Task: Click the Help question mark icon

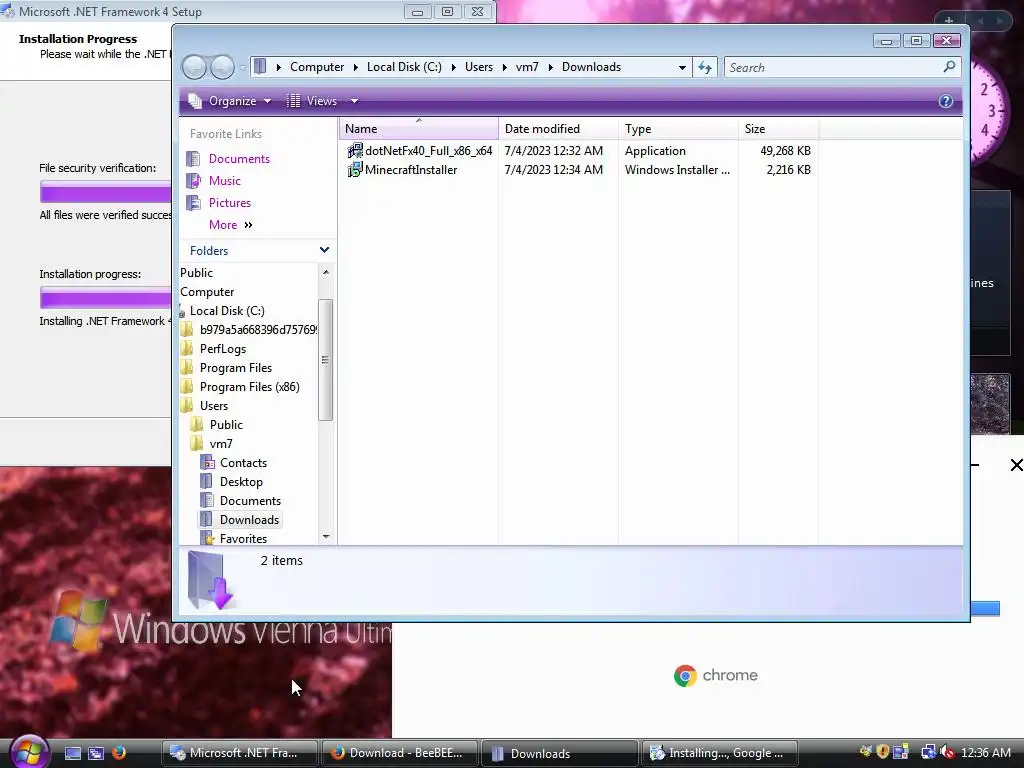Action: pyautogui.click(x=946, y=101)
